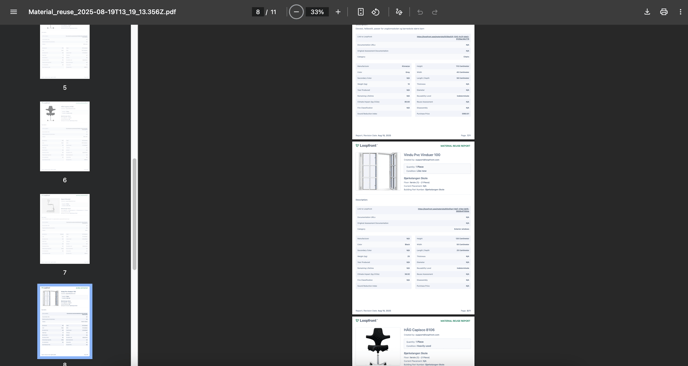
Task: Click the zoom in plus button
Action: click(x=338, y=12)
